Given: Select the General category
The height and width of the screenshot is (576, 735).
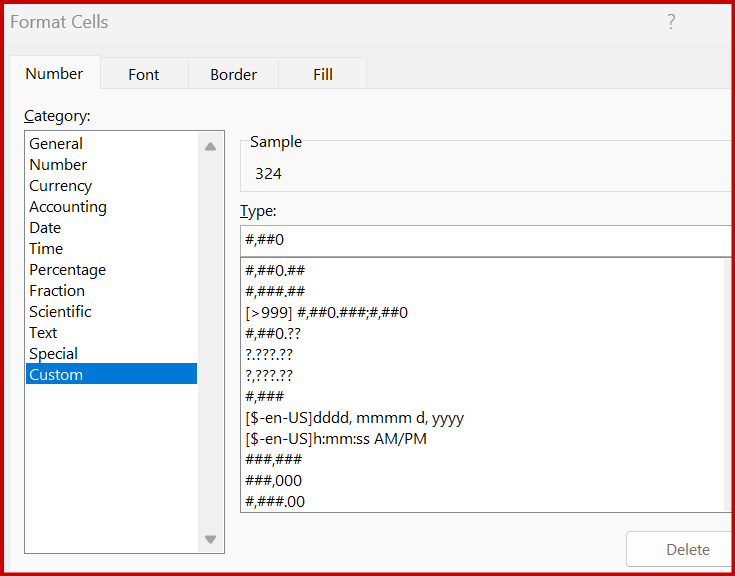Looking at the screenshot, I should point(112,143).
